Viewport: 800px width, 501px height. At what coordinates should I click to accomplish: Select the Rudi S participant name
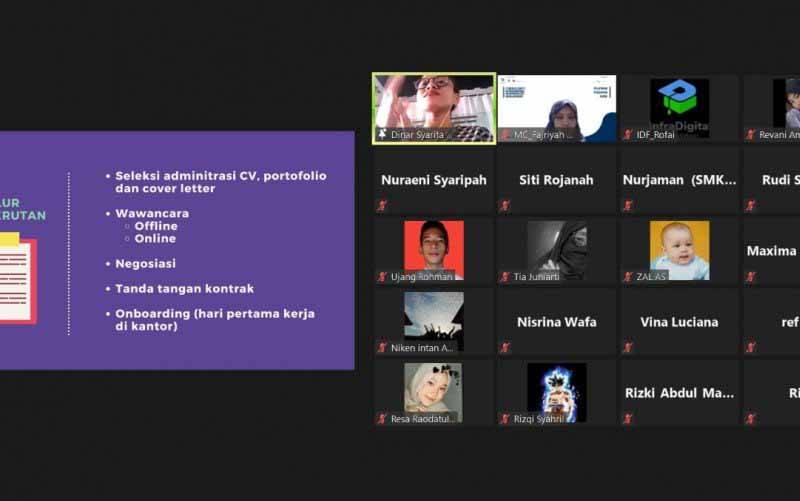pyautogui.click(x=781, y=180)
